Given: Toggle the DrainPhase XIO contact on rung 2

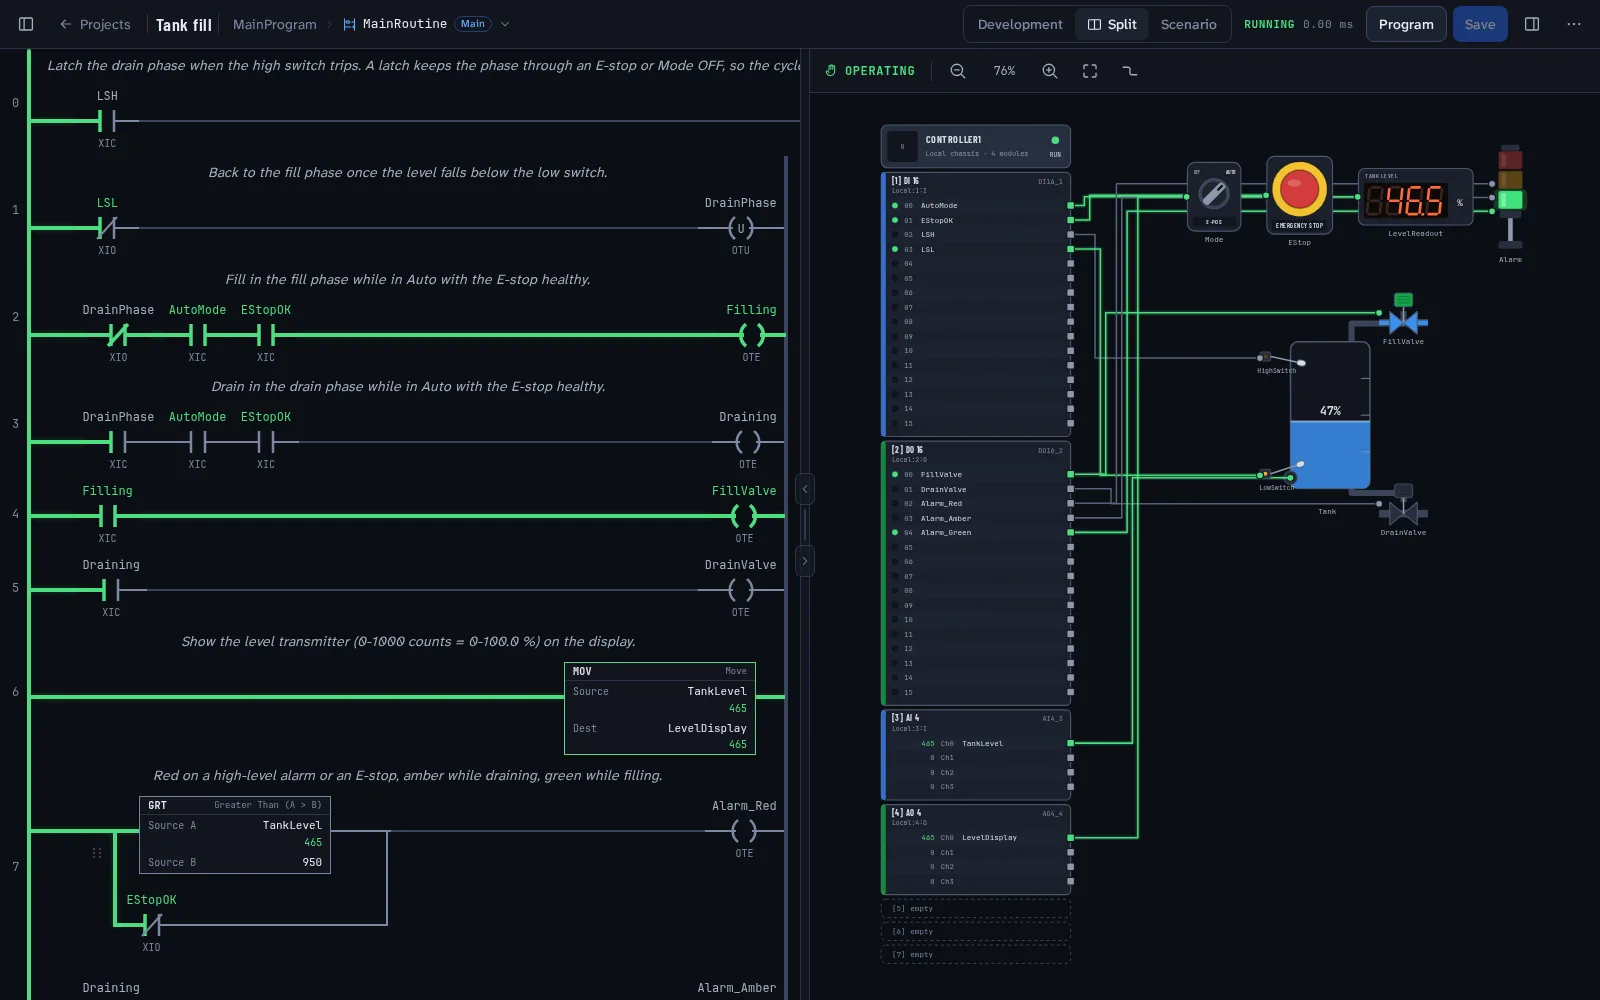Looking at the screenshot, I should (x=118, y=335).
